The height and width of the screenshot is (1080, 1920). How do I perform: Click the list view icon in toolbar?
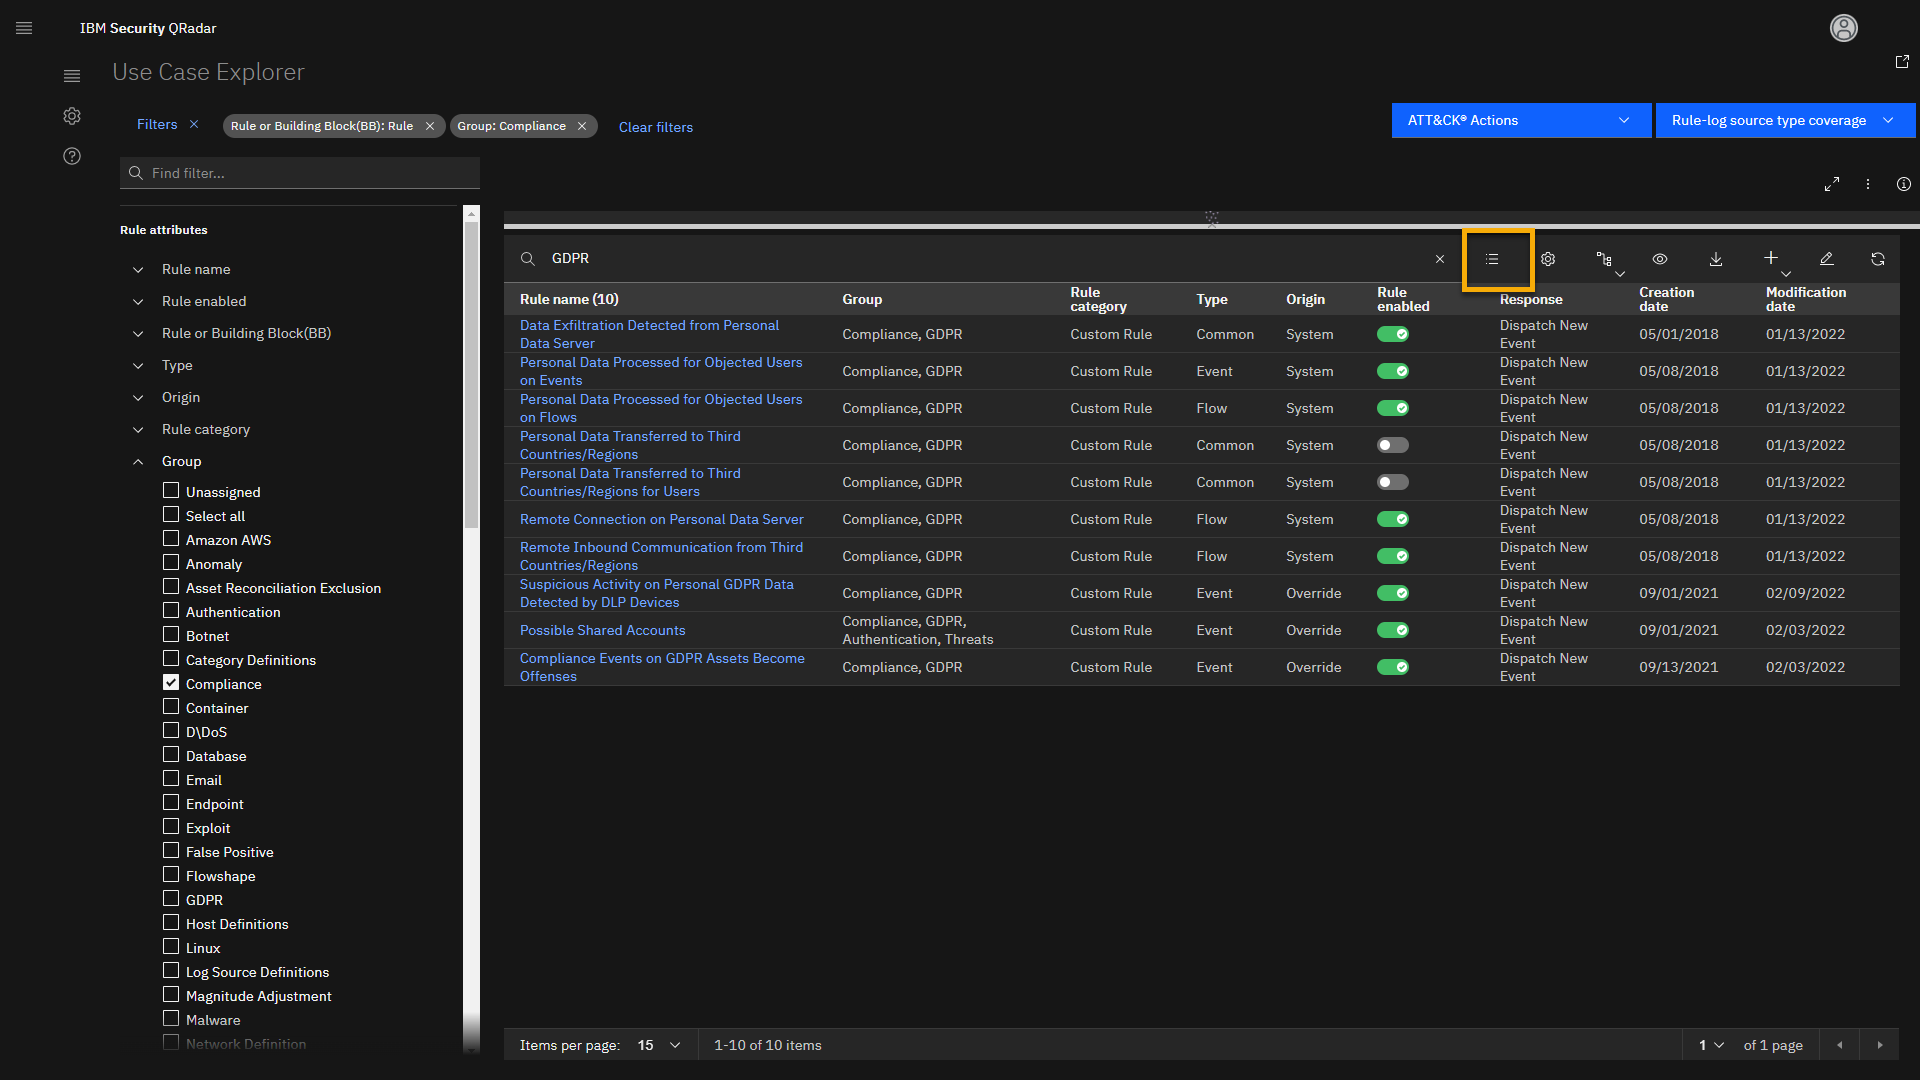(x=1492, y=259)
